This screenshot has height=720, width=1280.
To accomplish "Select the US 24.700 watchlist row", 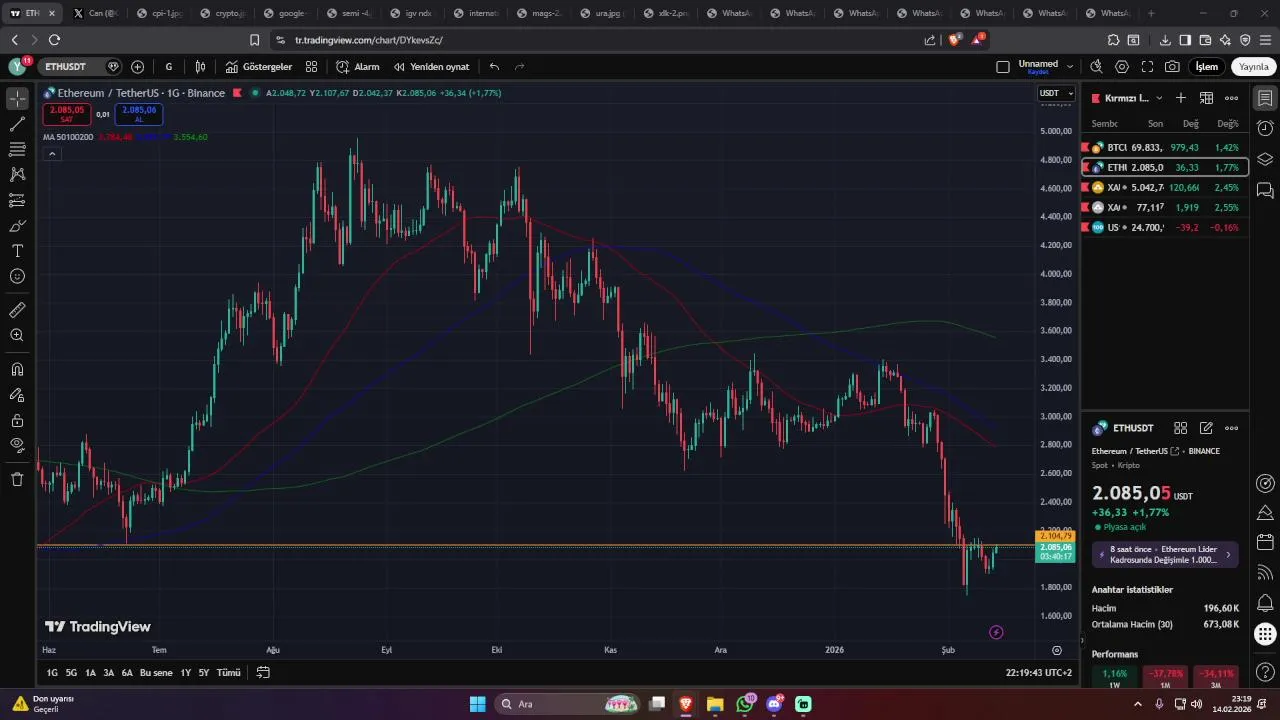I will click(1165, 227).
